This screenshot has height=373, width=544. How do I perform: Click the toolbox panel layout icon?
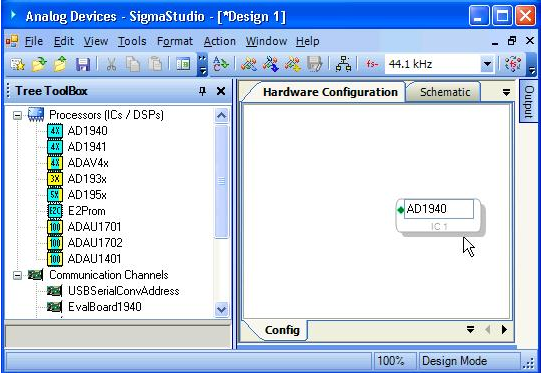point(183,64)
